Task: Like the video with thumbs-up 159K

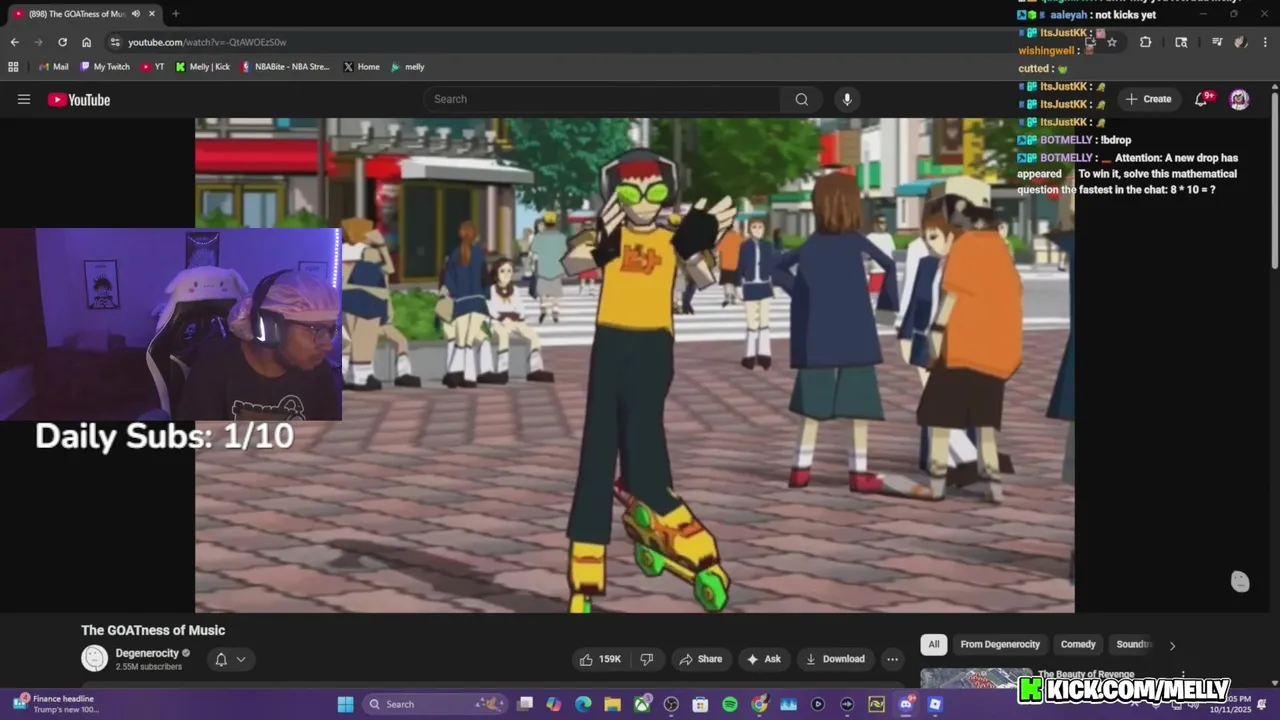Action: (x=599, y=659)
